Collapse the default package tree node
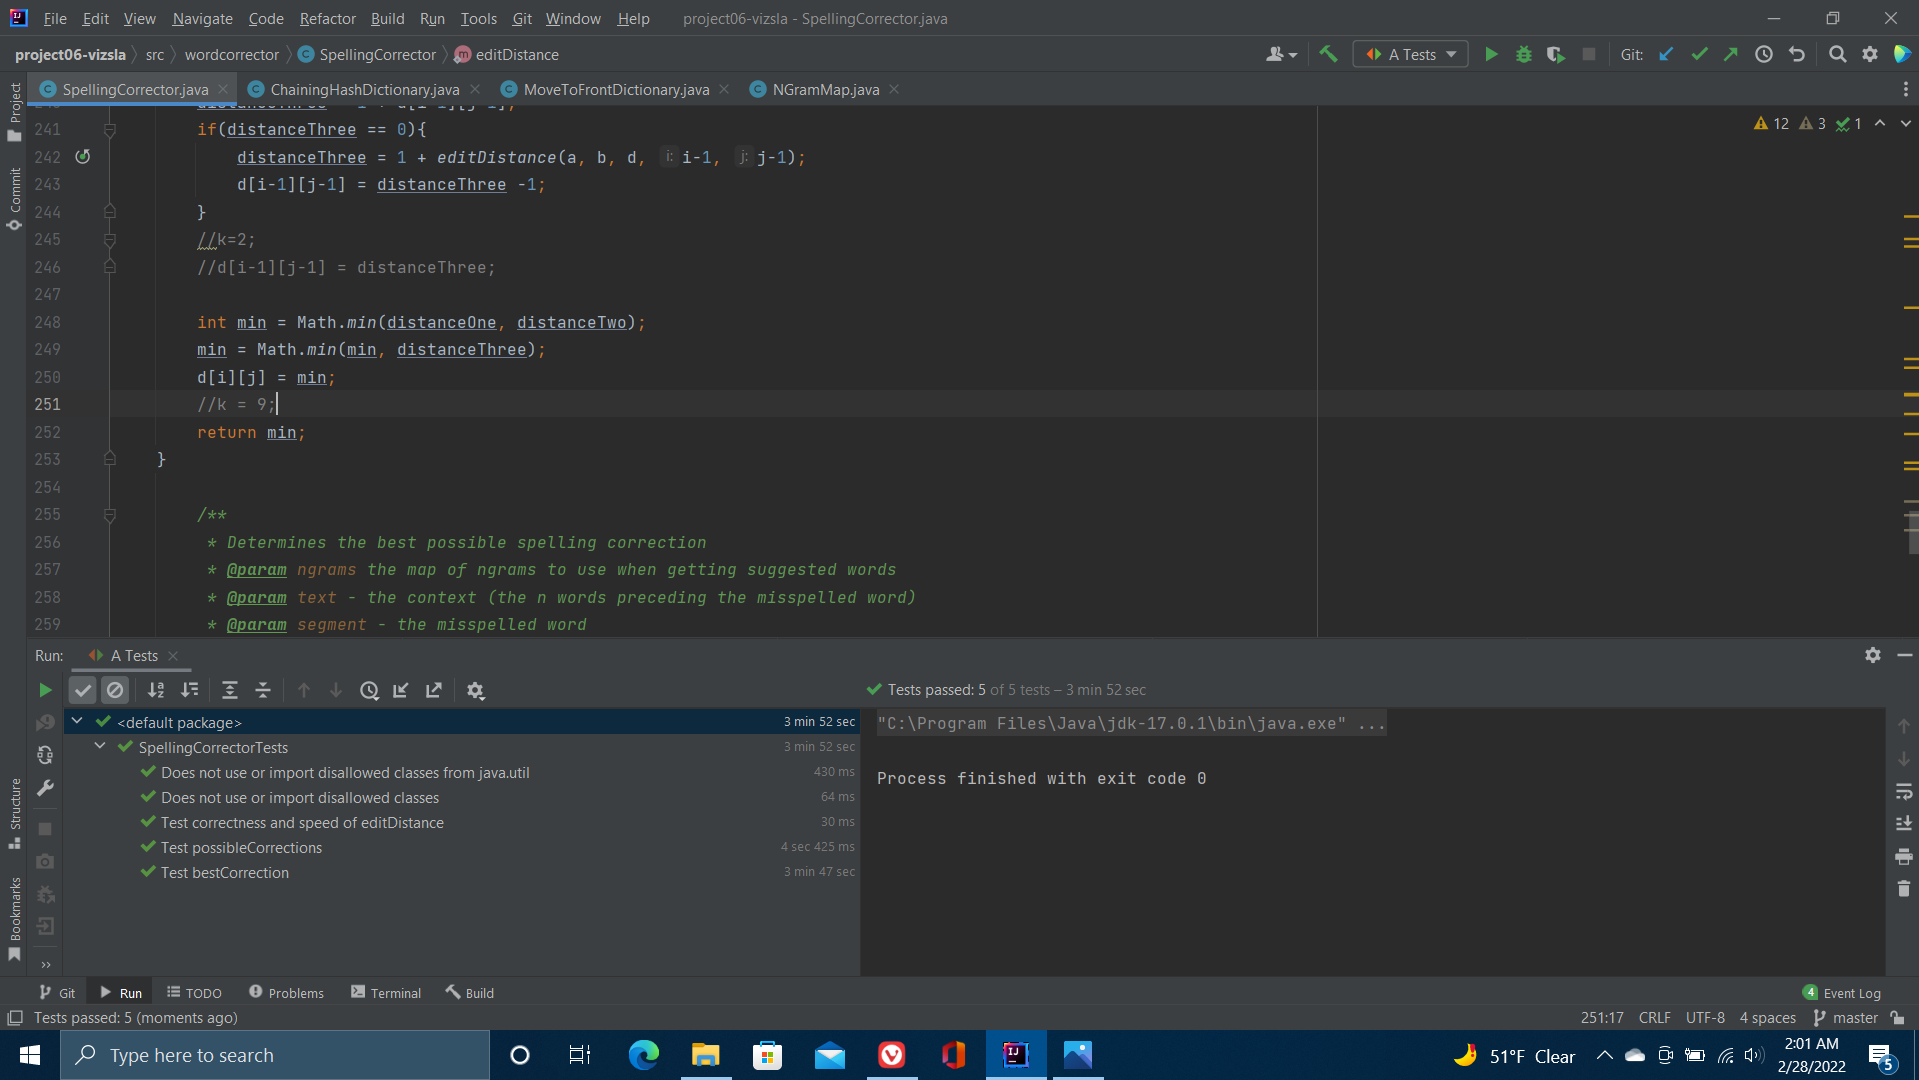The height and width of the screenshot is (1080, 1919). pyautogui.click(x=77, y=721)
